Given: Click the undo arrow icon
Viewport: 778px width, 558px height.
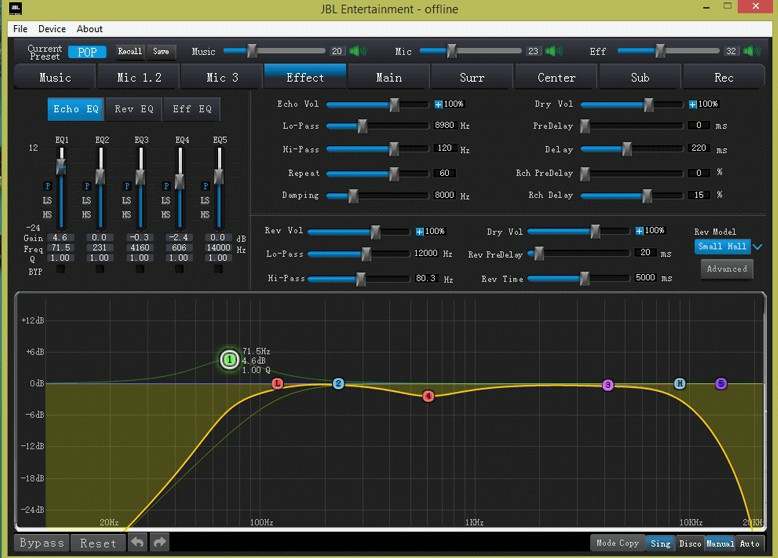Looking at the screenshot, I should pyautogui.click(x=137, y=543).
